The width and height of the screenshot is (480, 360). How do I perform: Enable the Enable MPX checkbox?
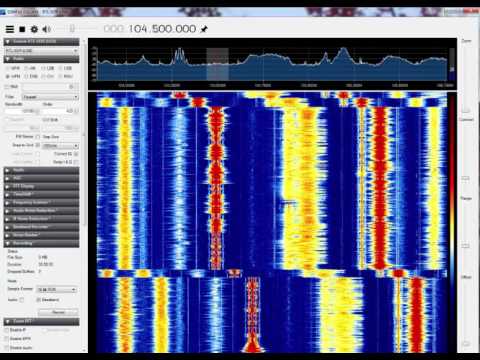coord(7,339)
